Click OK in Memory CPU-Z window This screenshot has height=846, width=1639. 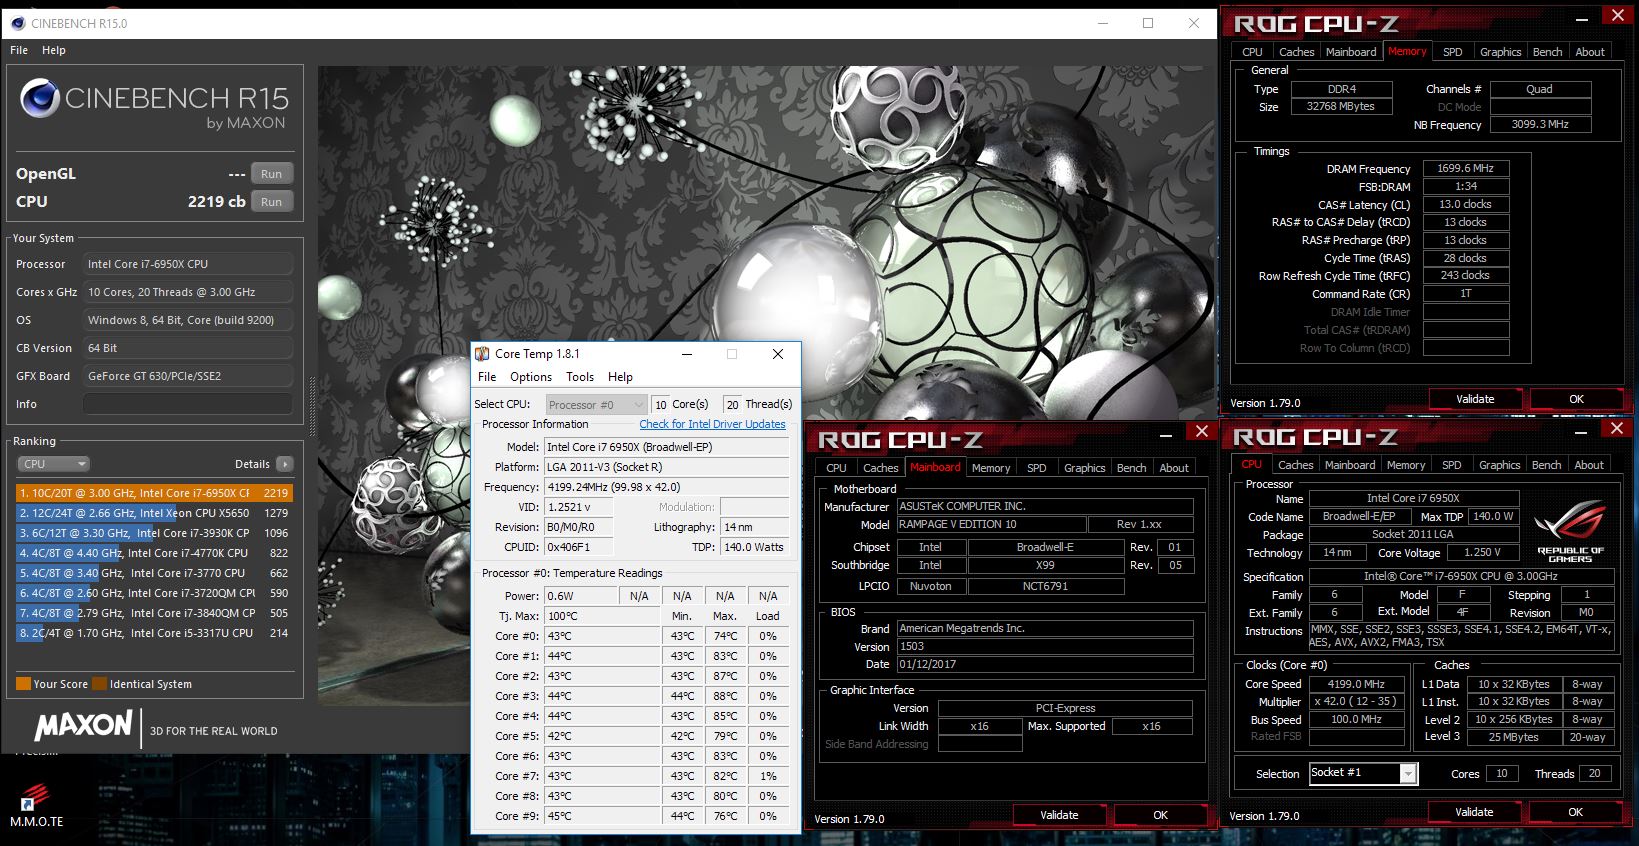pos(1576,399)
